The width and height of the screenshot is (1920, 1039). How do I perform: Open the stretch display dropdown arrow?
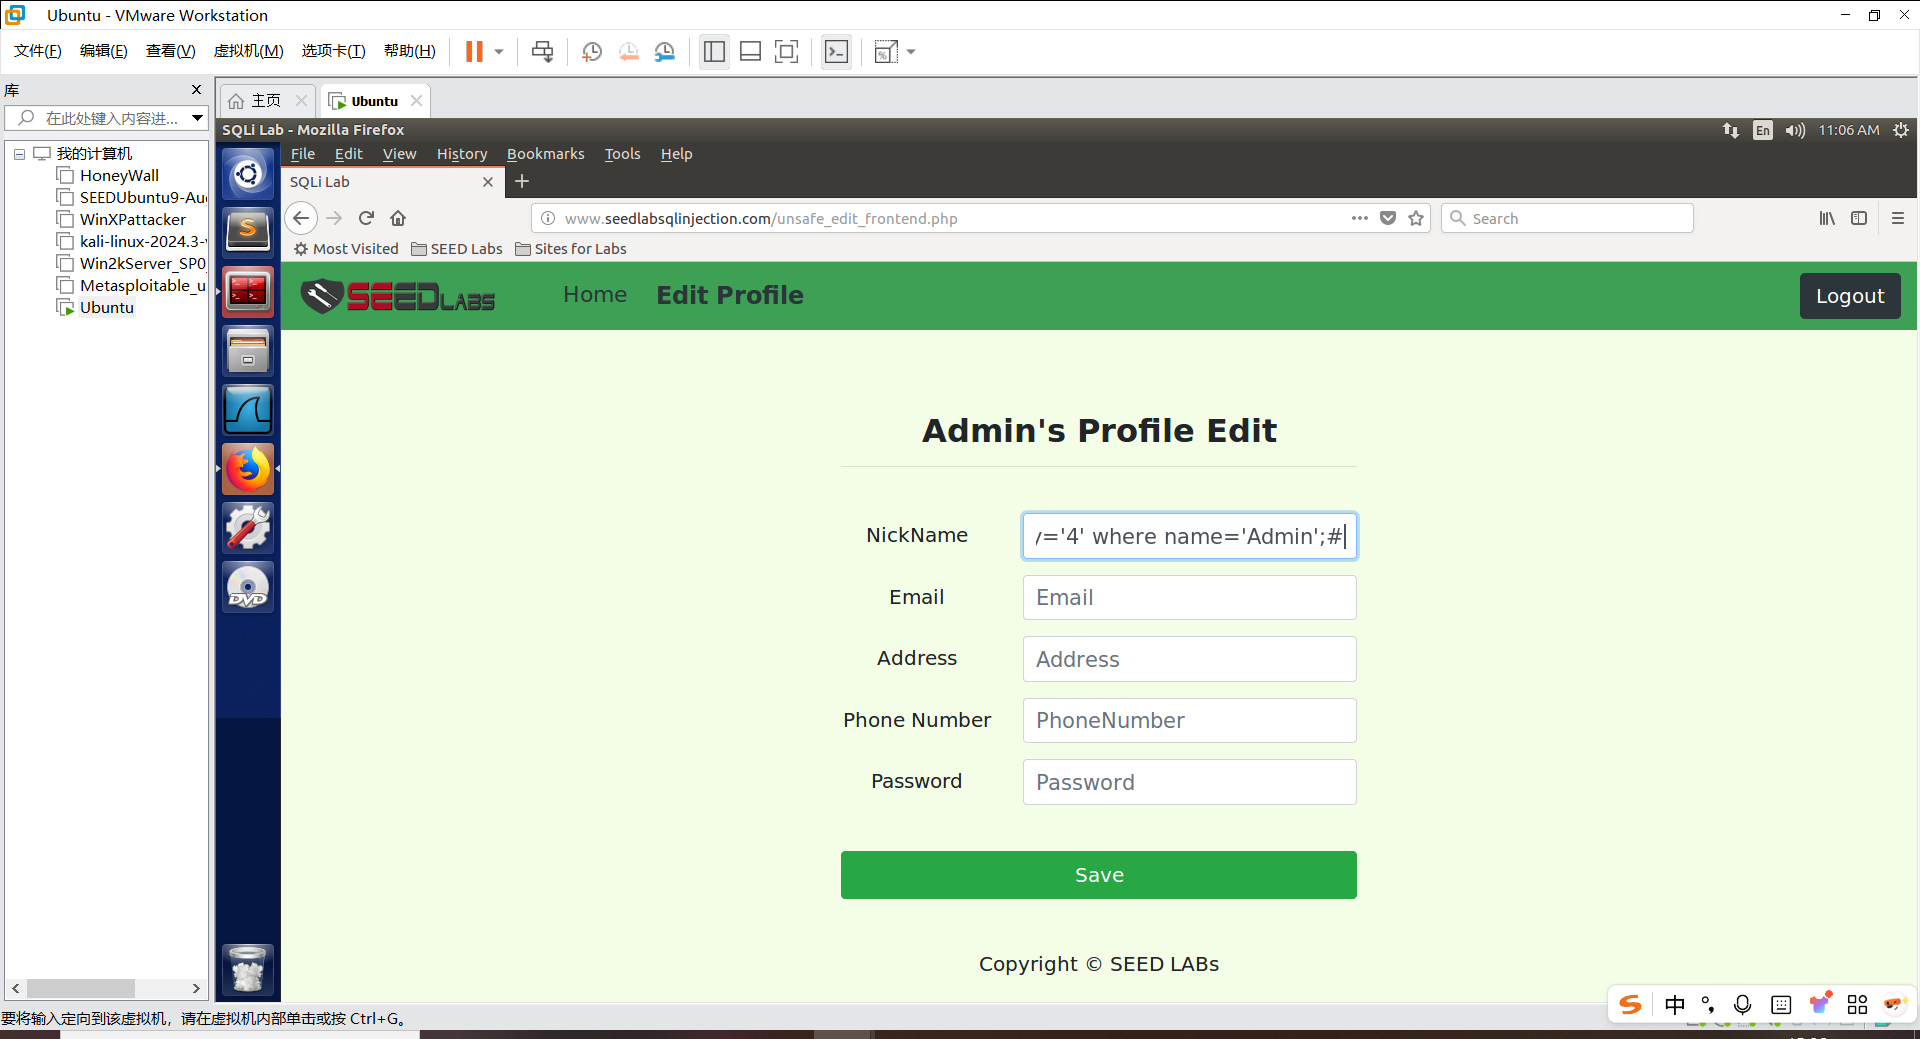click(x=911, y=52)
